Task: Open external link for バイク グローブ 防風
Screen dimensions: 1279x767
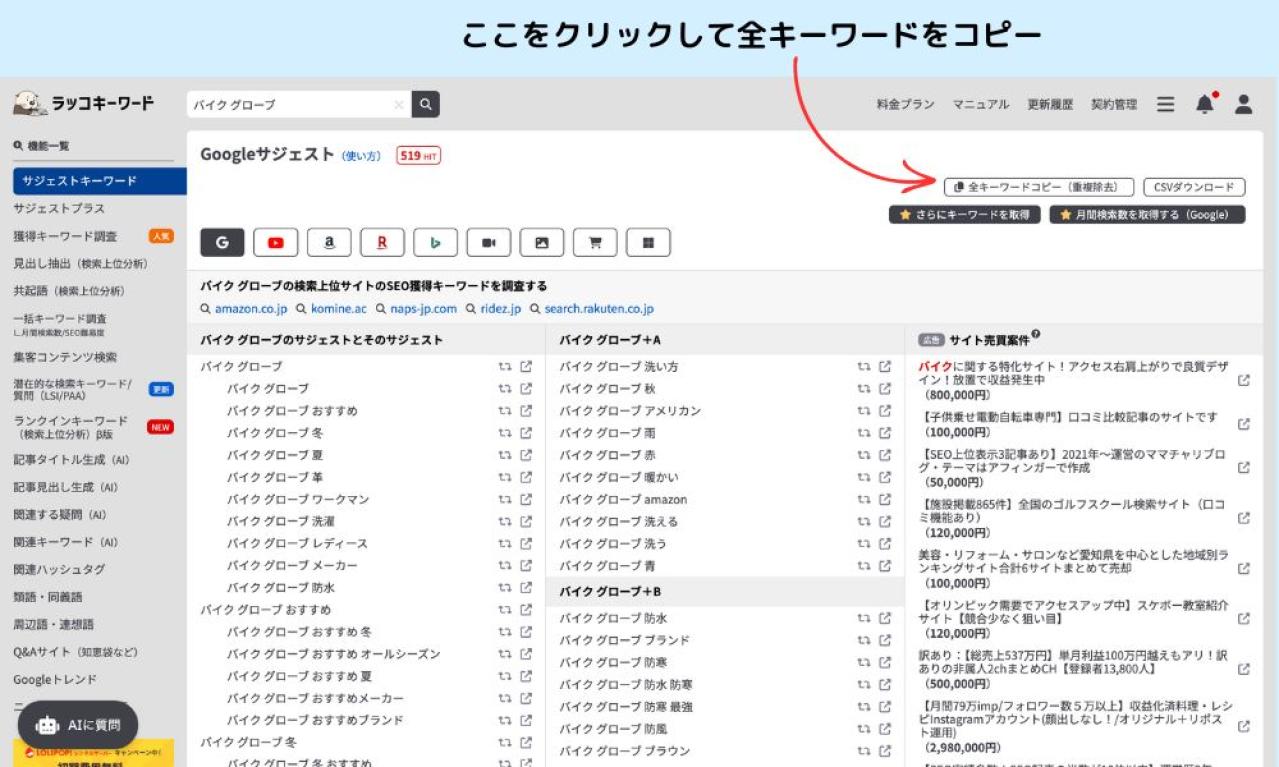Action: [x=885, y=728]
